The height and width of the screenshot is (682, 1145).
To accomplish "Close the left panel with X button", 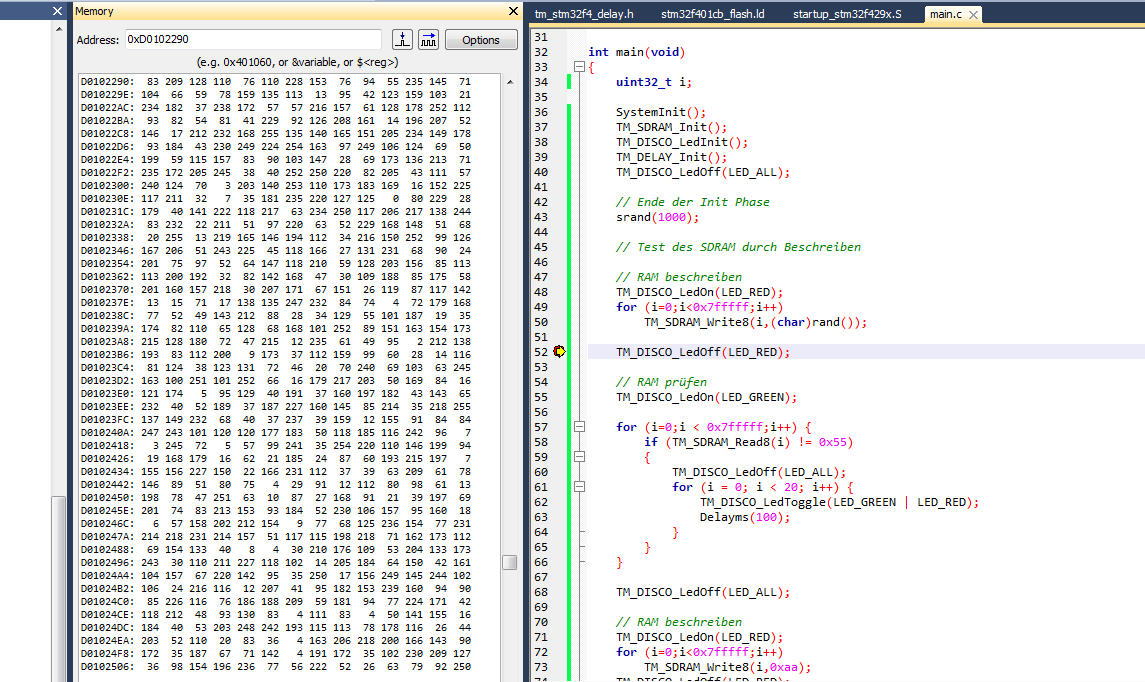I will [55, 11].
